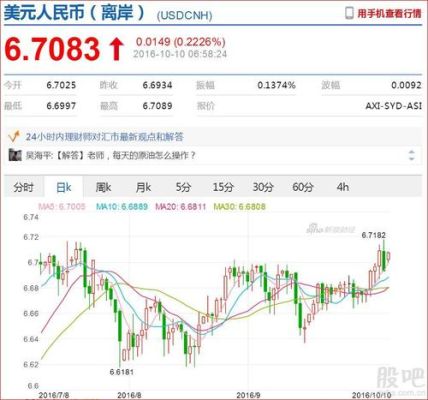Switch to the 周k chart tab
428x400 pixels.
103,187
